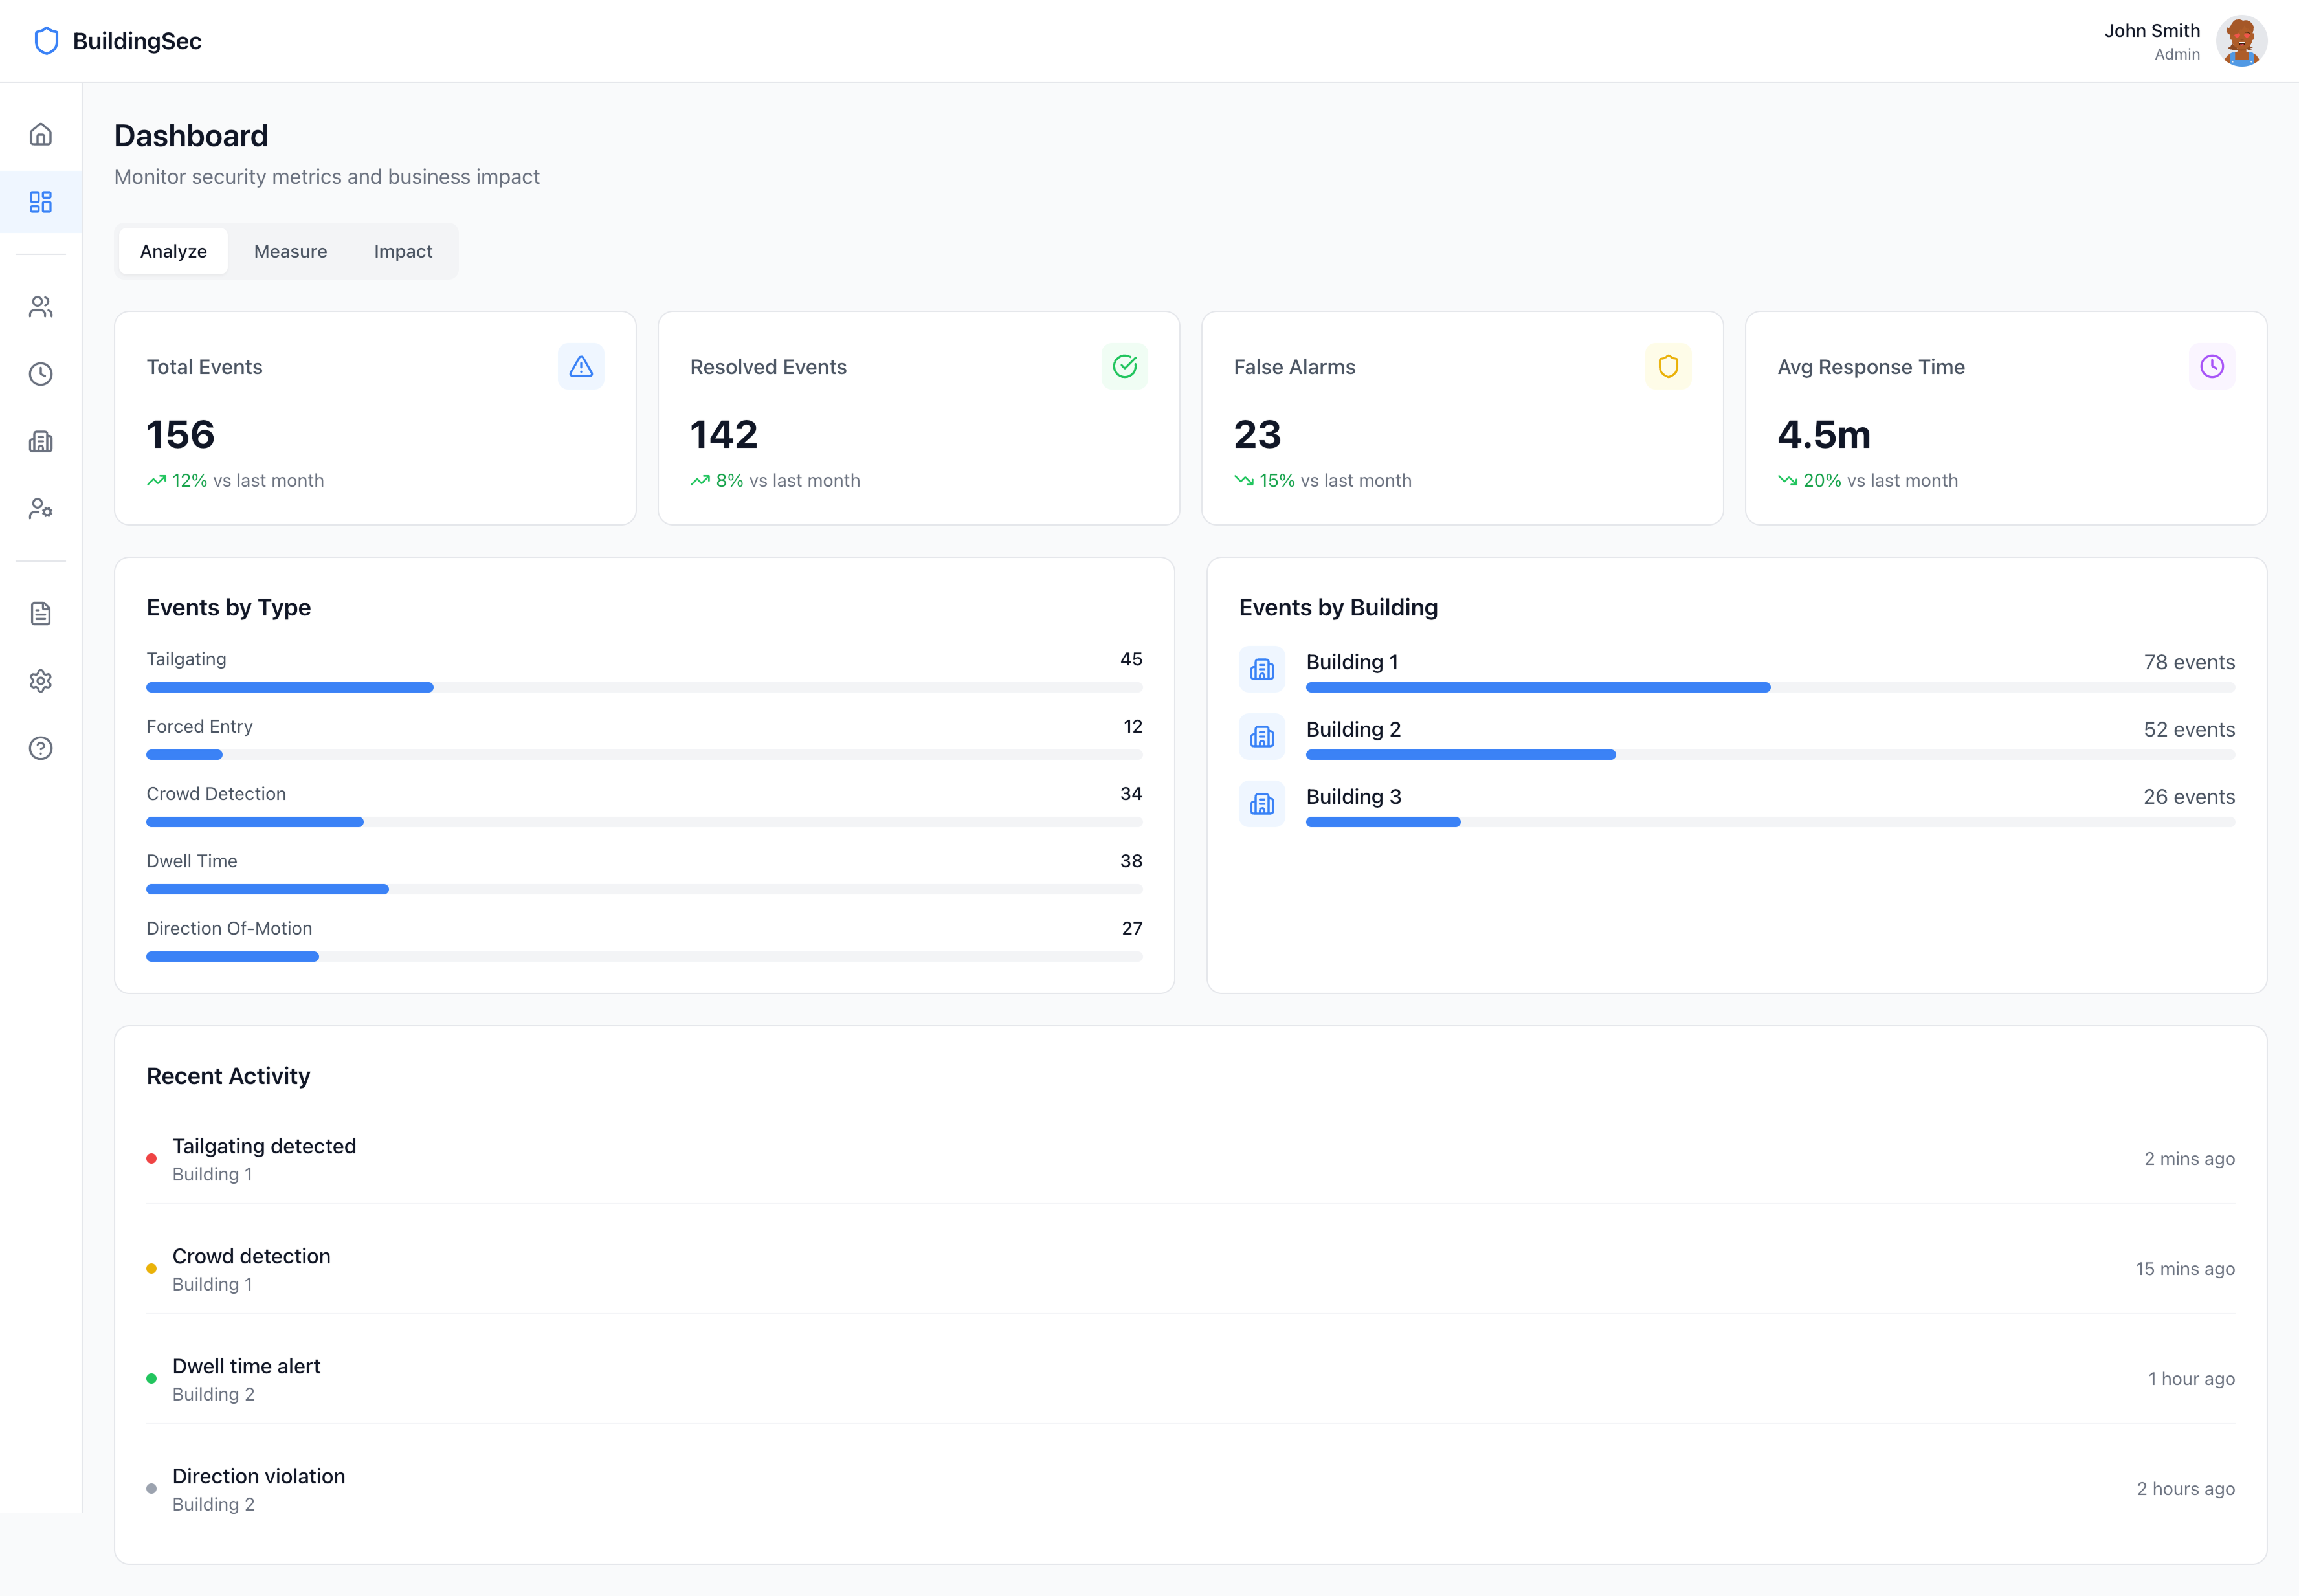Click the Forced Entry progress bar
Viewport: 2299px width, 1596px height.
click(x=644, y=754)
